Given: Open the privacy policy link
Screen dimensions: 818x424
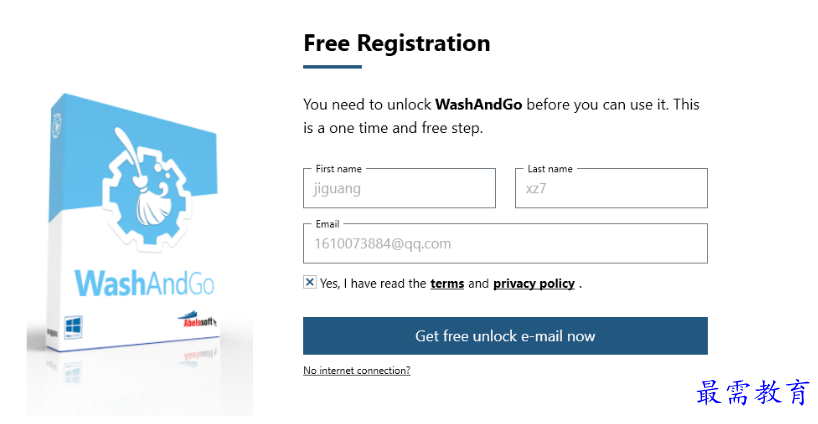Looking at the screenshot, I should click(533, 284).
